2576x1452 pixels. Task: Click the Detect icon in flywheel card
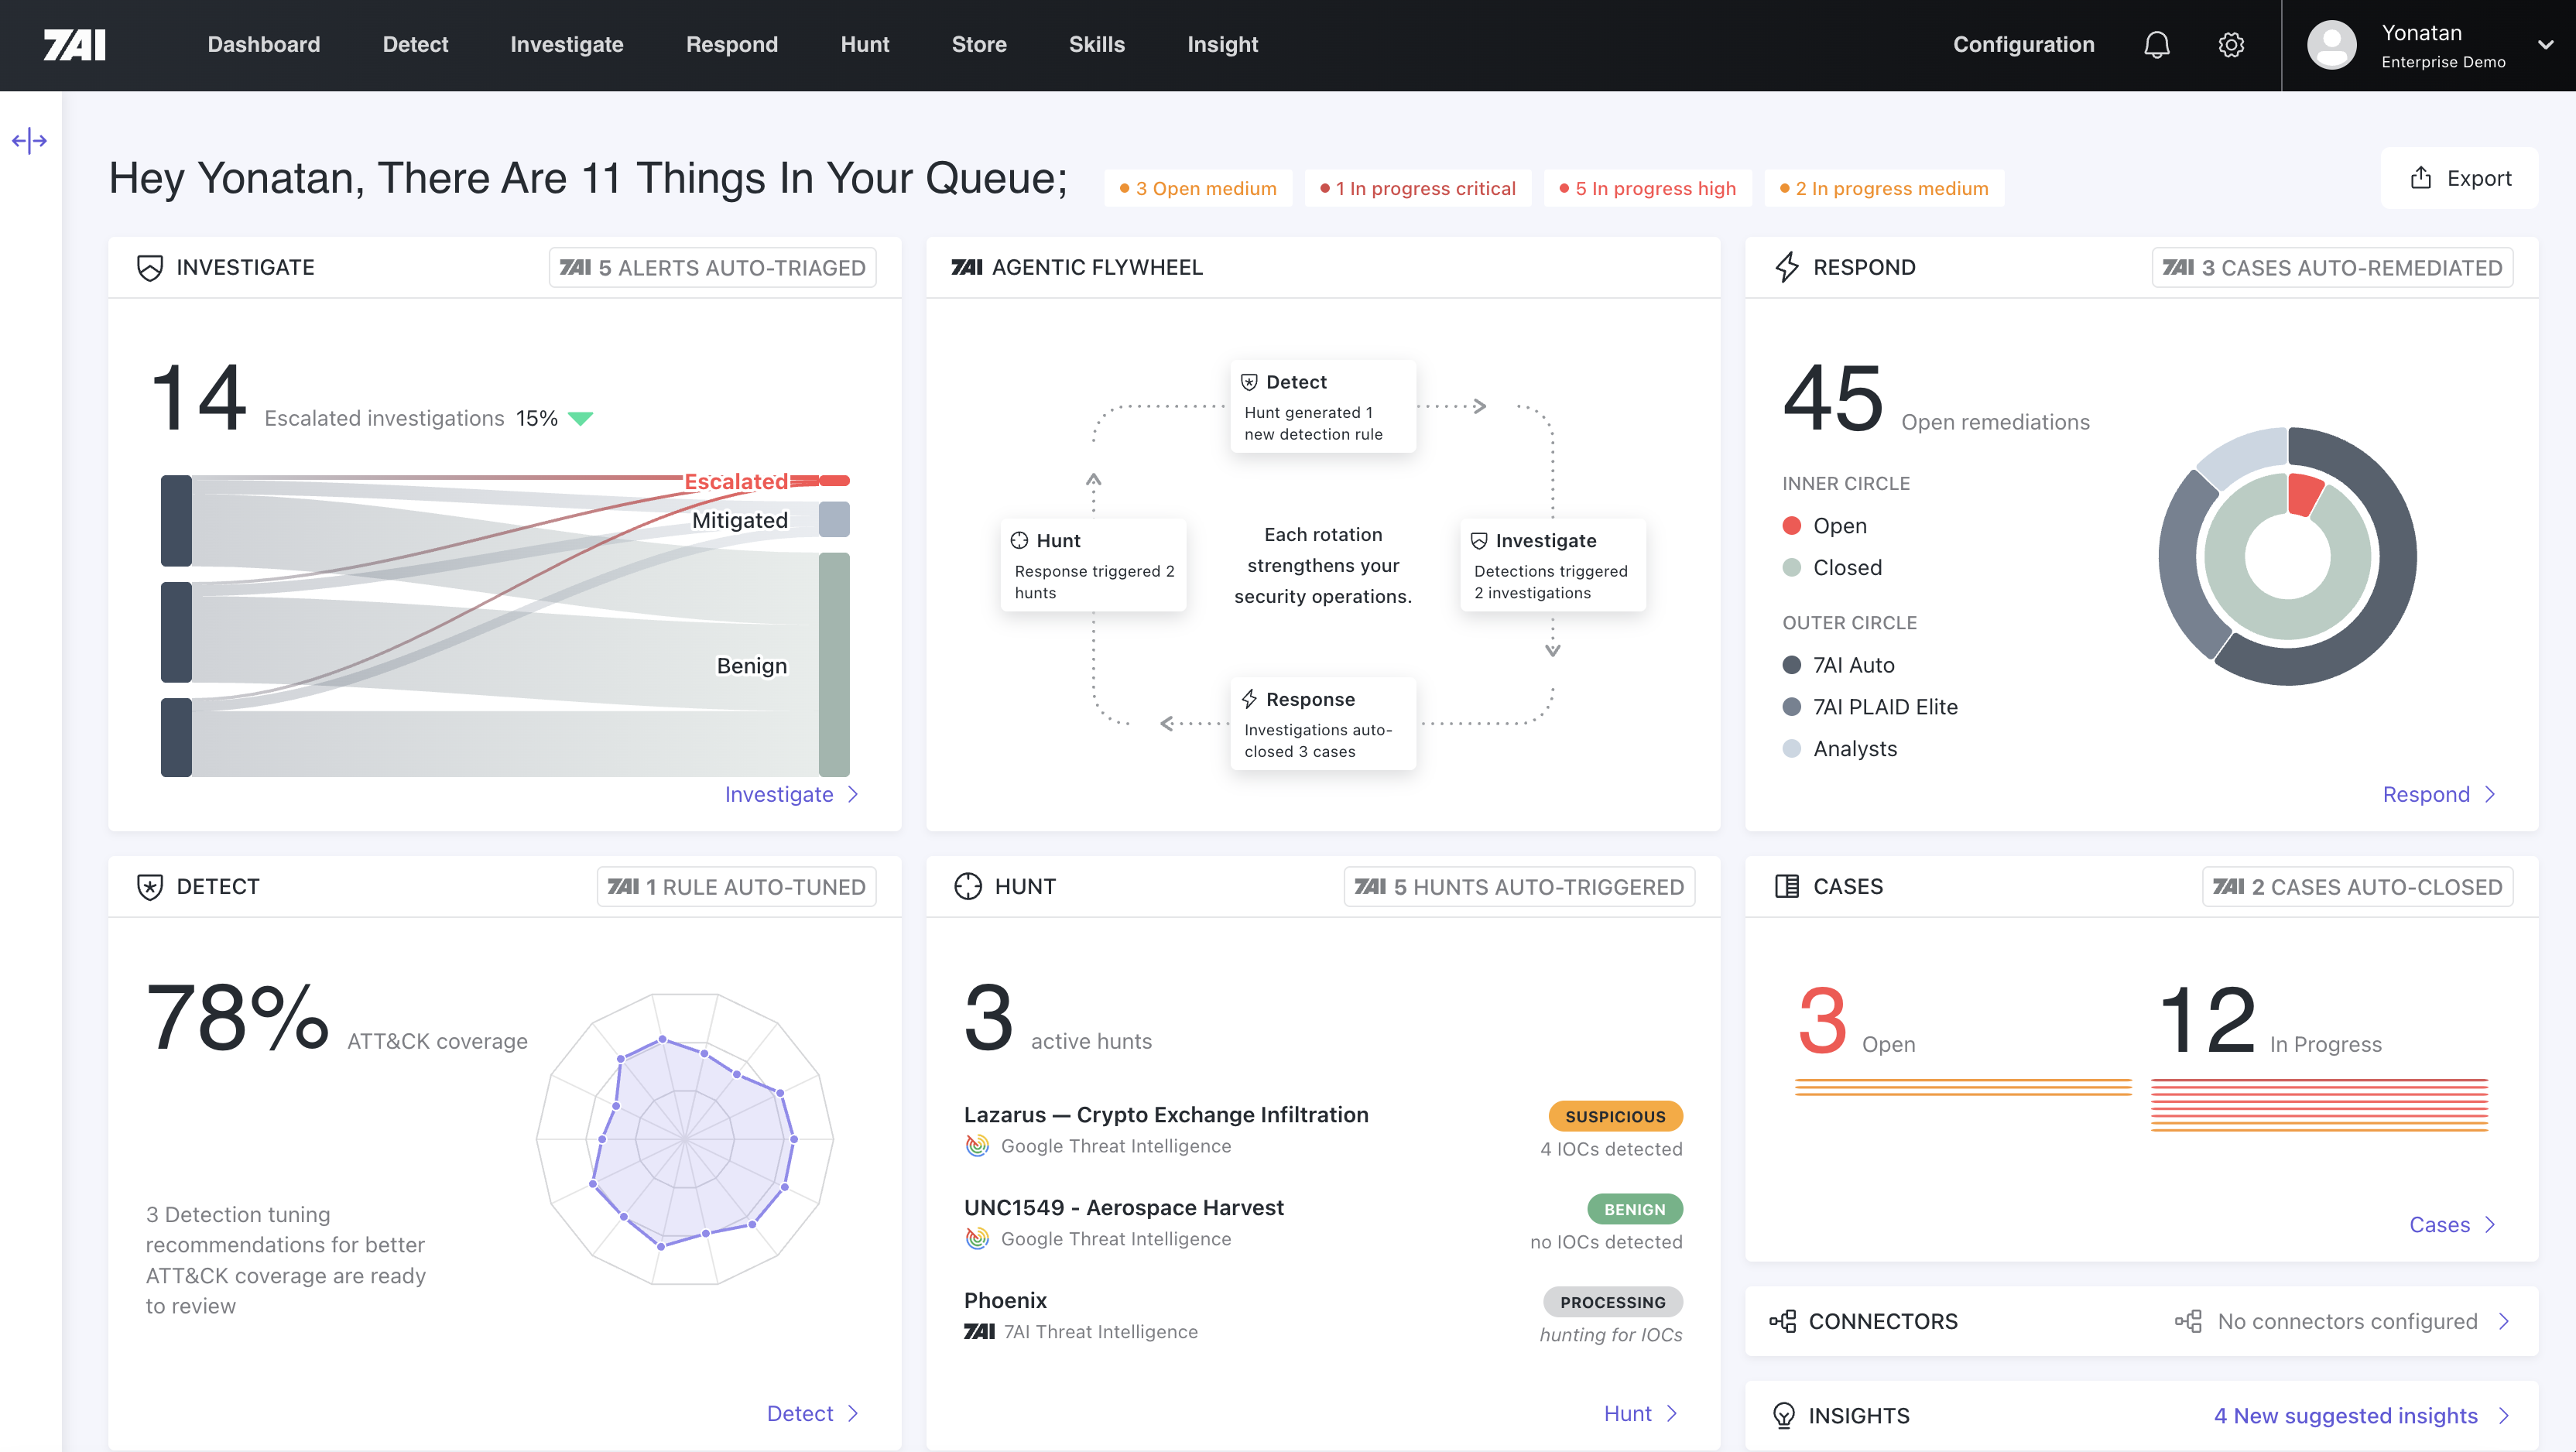point(1249,382)
